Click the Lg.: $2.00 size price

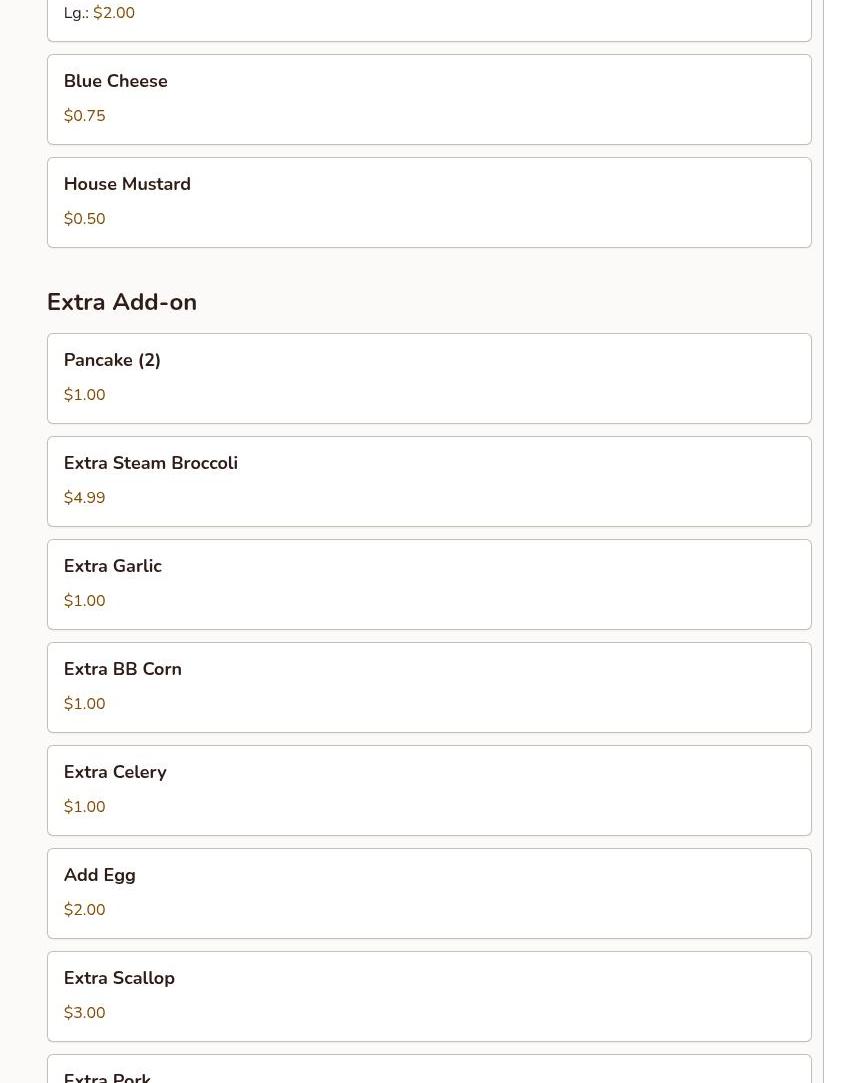99,12
